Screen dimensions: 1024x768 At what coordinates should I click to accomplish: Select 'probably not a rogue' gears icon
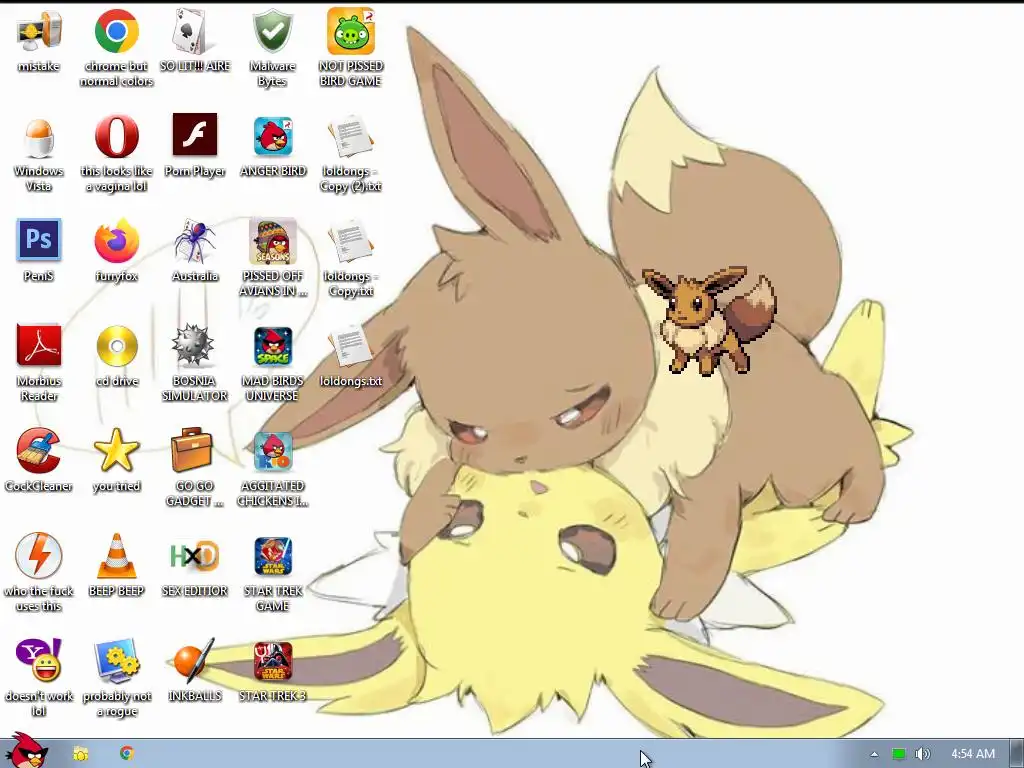(117, 661)
